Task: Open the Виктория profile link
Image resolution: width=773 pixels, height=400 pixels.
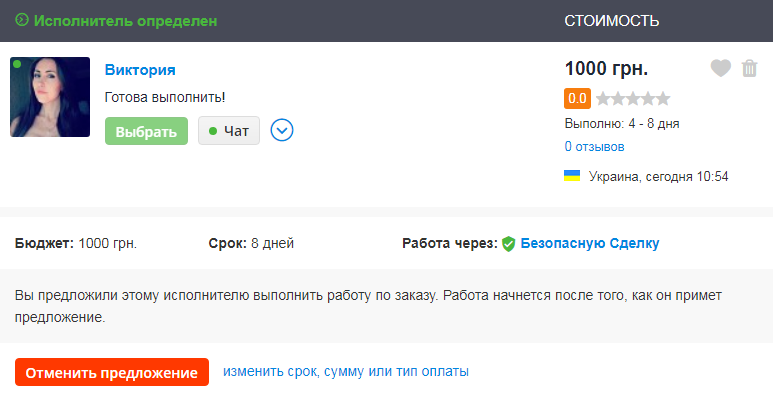Action: [x=140, y=70]
